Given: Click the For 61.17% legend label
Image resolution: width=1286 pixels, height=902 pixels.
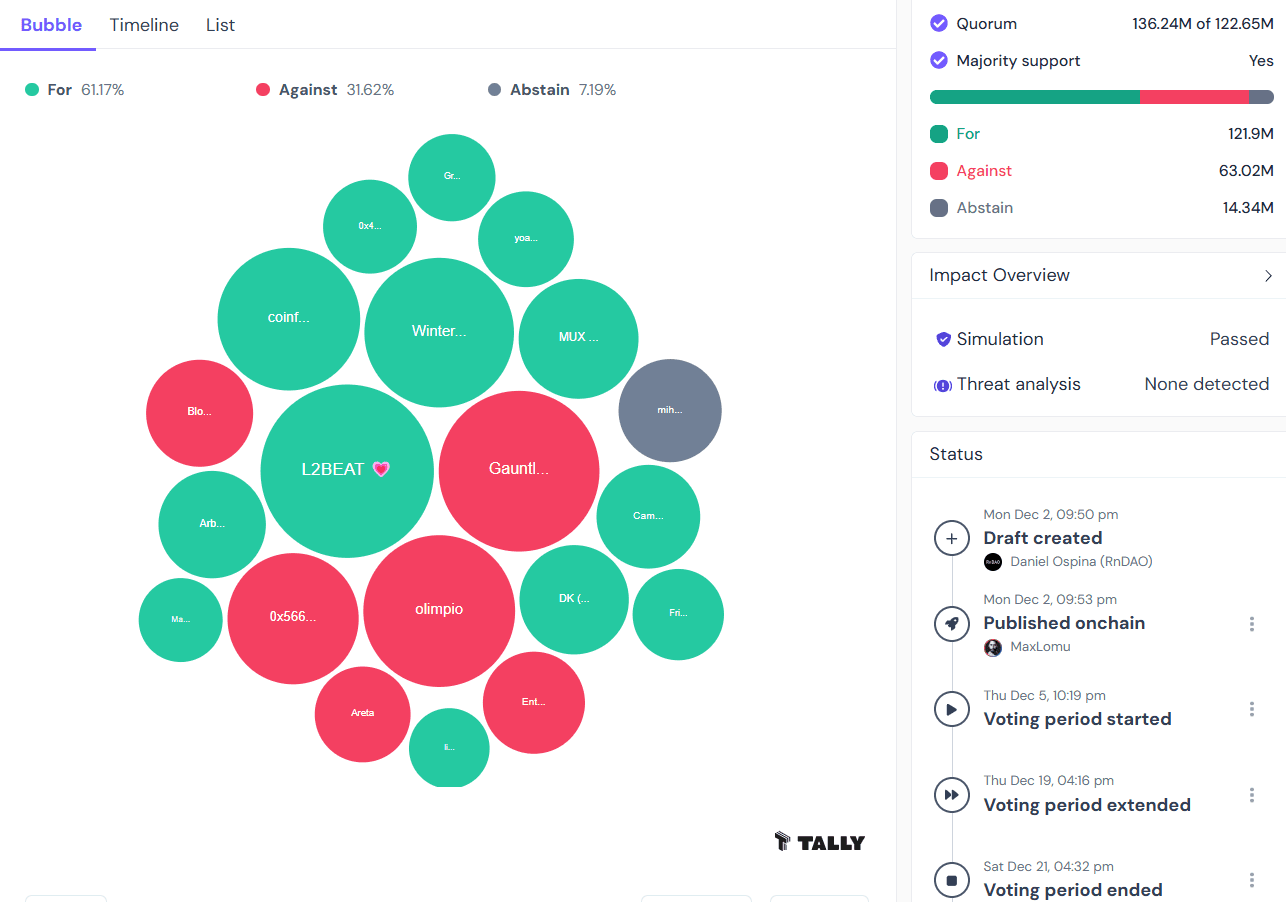Looking at the screenshot, I should pyautogui.click(x=86, y=90).
